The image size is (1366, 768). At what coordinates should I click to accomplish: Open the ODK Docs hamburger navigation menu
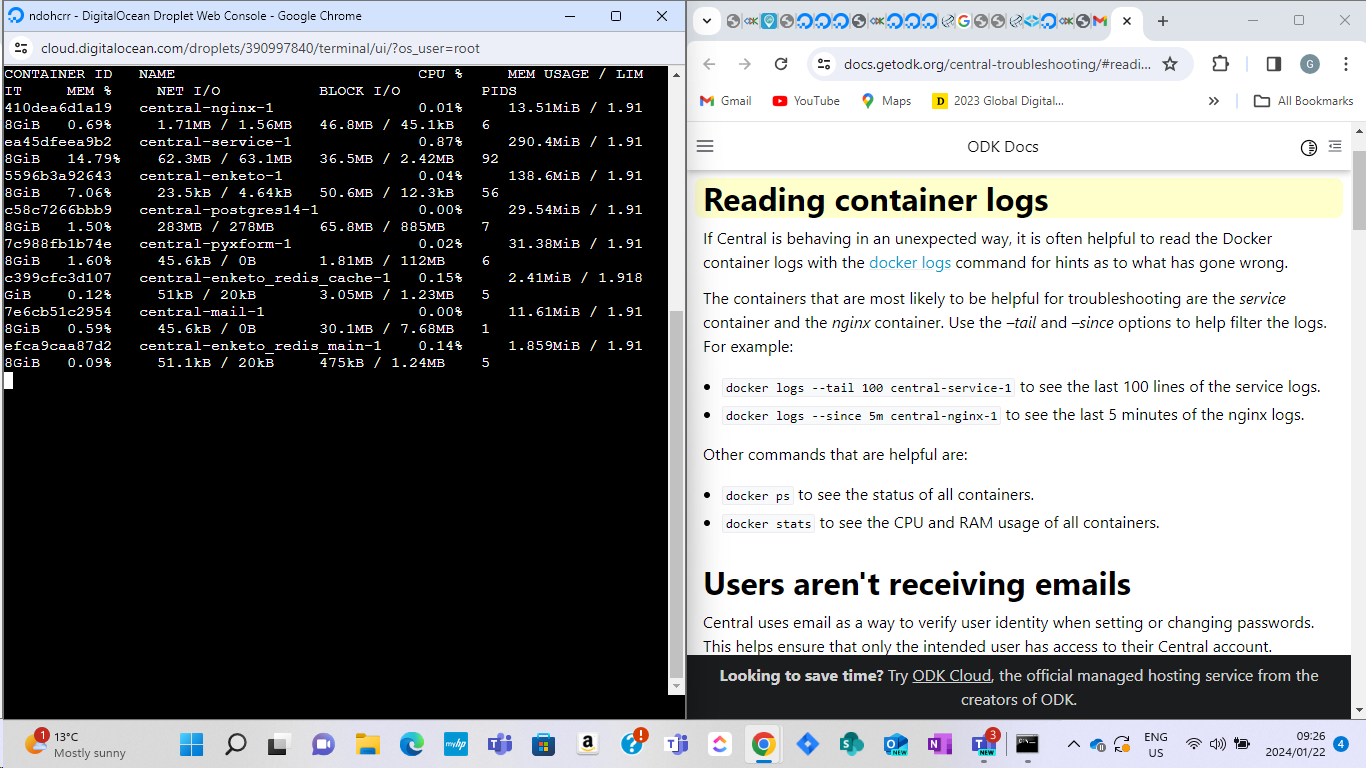pyautogui.click(x=705, y=147)
